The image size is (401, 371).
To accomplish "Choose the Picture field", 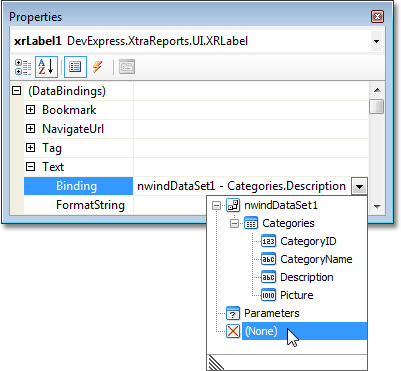I will (297, 295).
